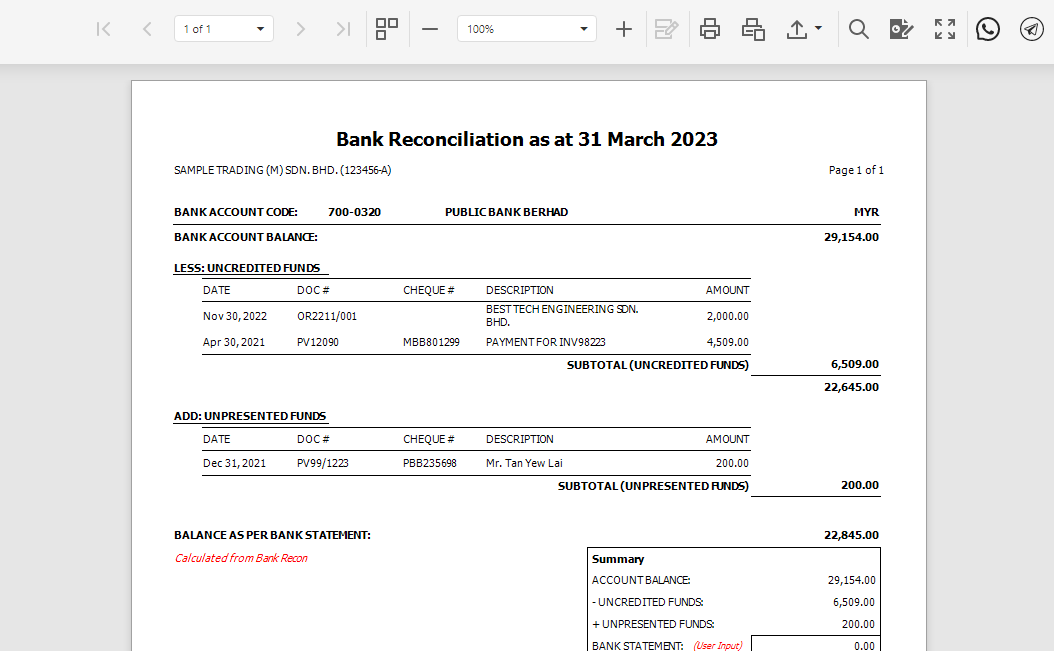Jump to the last page
The width and height of the screenshot is (1054, 651).
point(343,29)
